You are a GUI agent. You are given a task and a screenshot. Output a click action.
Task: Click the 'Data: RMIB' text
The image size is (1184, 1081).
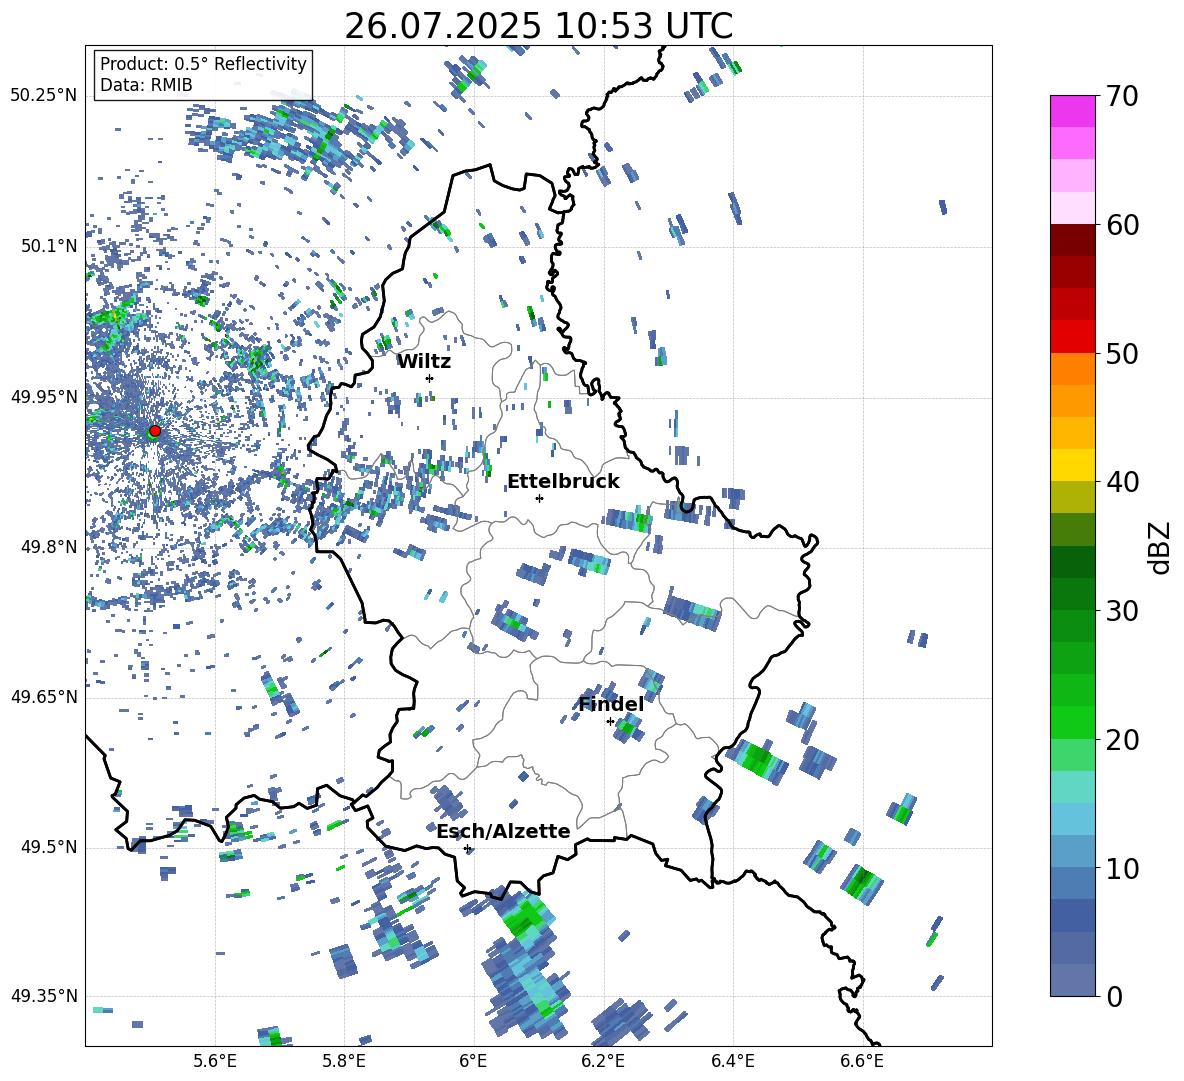pos(146,85)
